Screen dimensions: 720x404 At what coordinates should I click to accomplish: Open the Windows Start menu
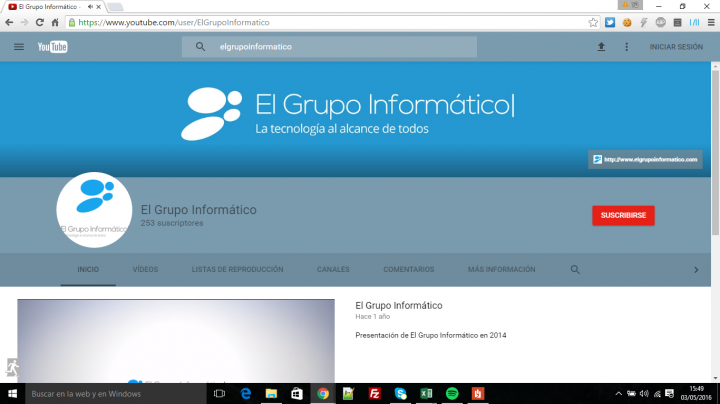(12, 393)
